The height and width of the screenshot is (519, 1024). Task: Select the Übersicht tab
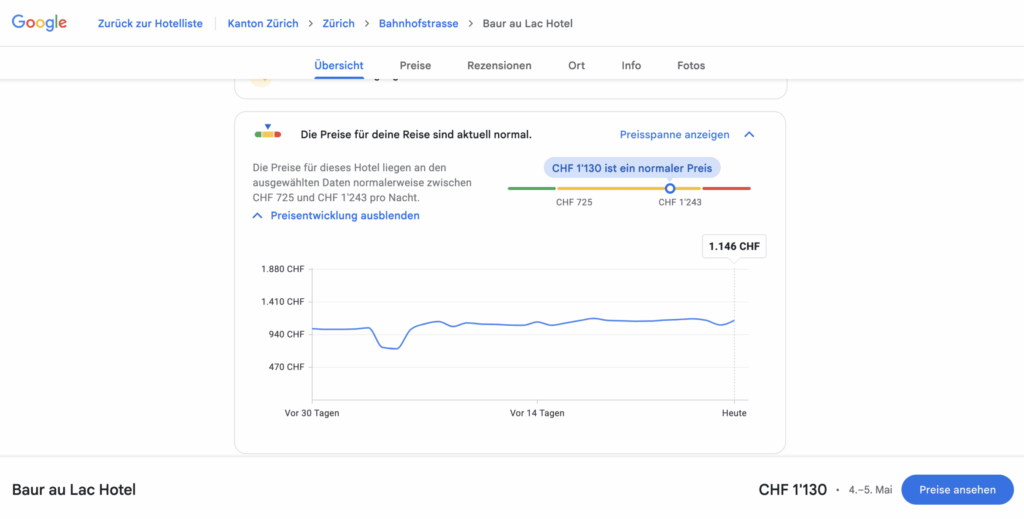click(x=338, y=65)
